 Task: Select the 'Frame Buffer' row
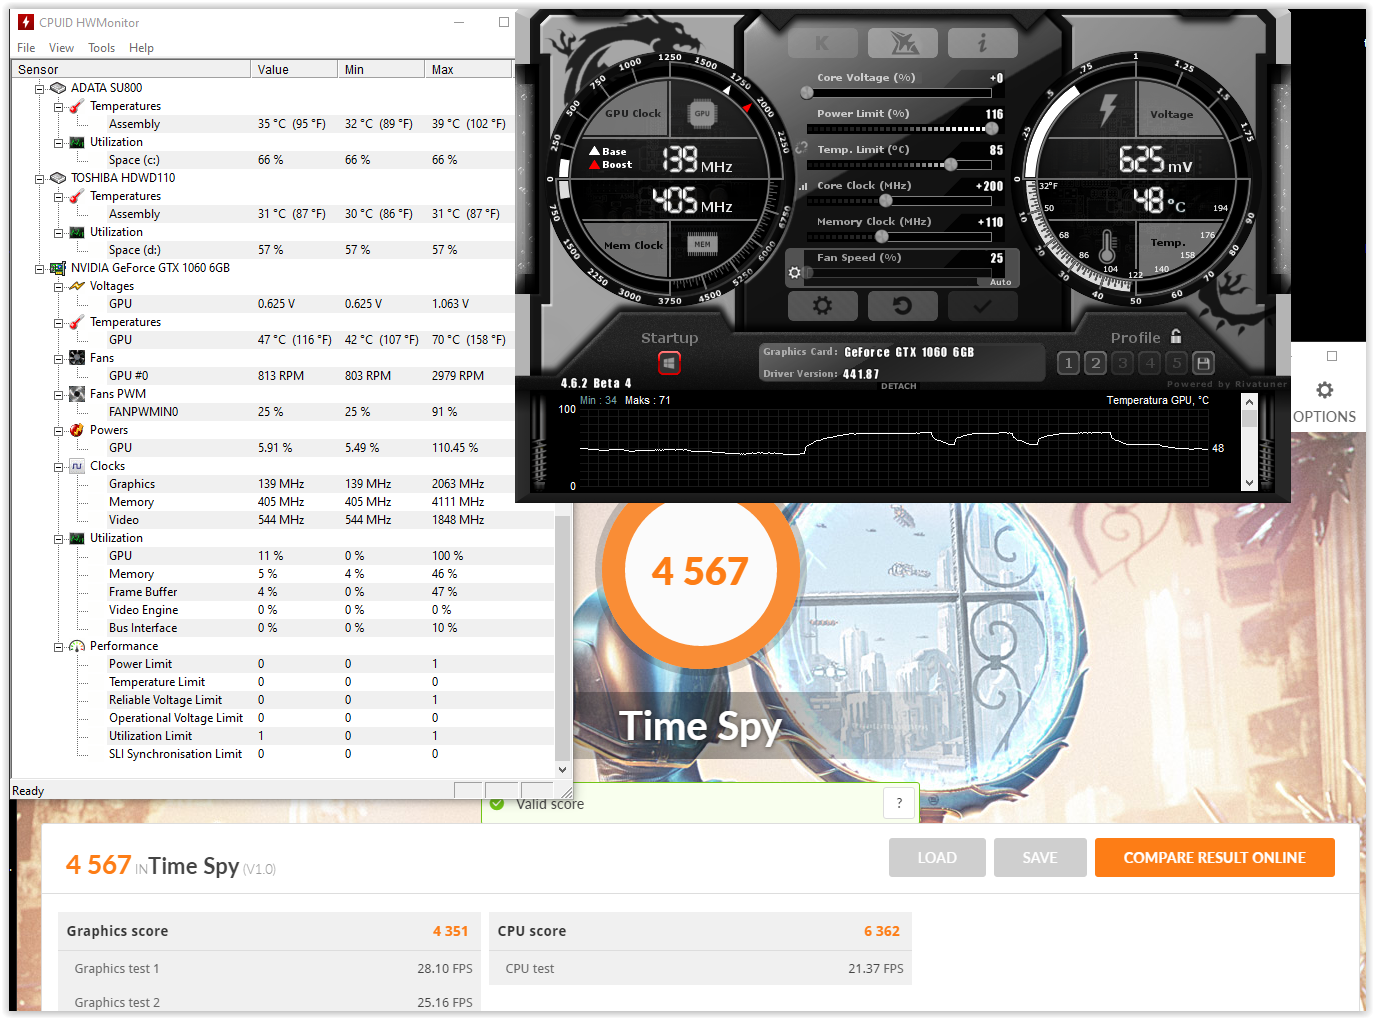tap(284, 592)
